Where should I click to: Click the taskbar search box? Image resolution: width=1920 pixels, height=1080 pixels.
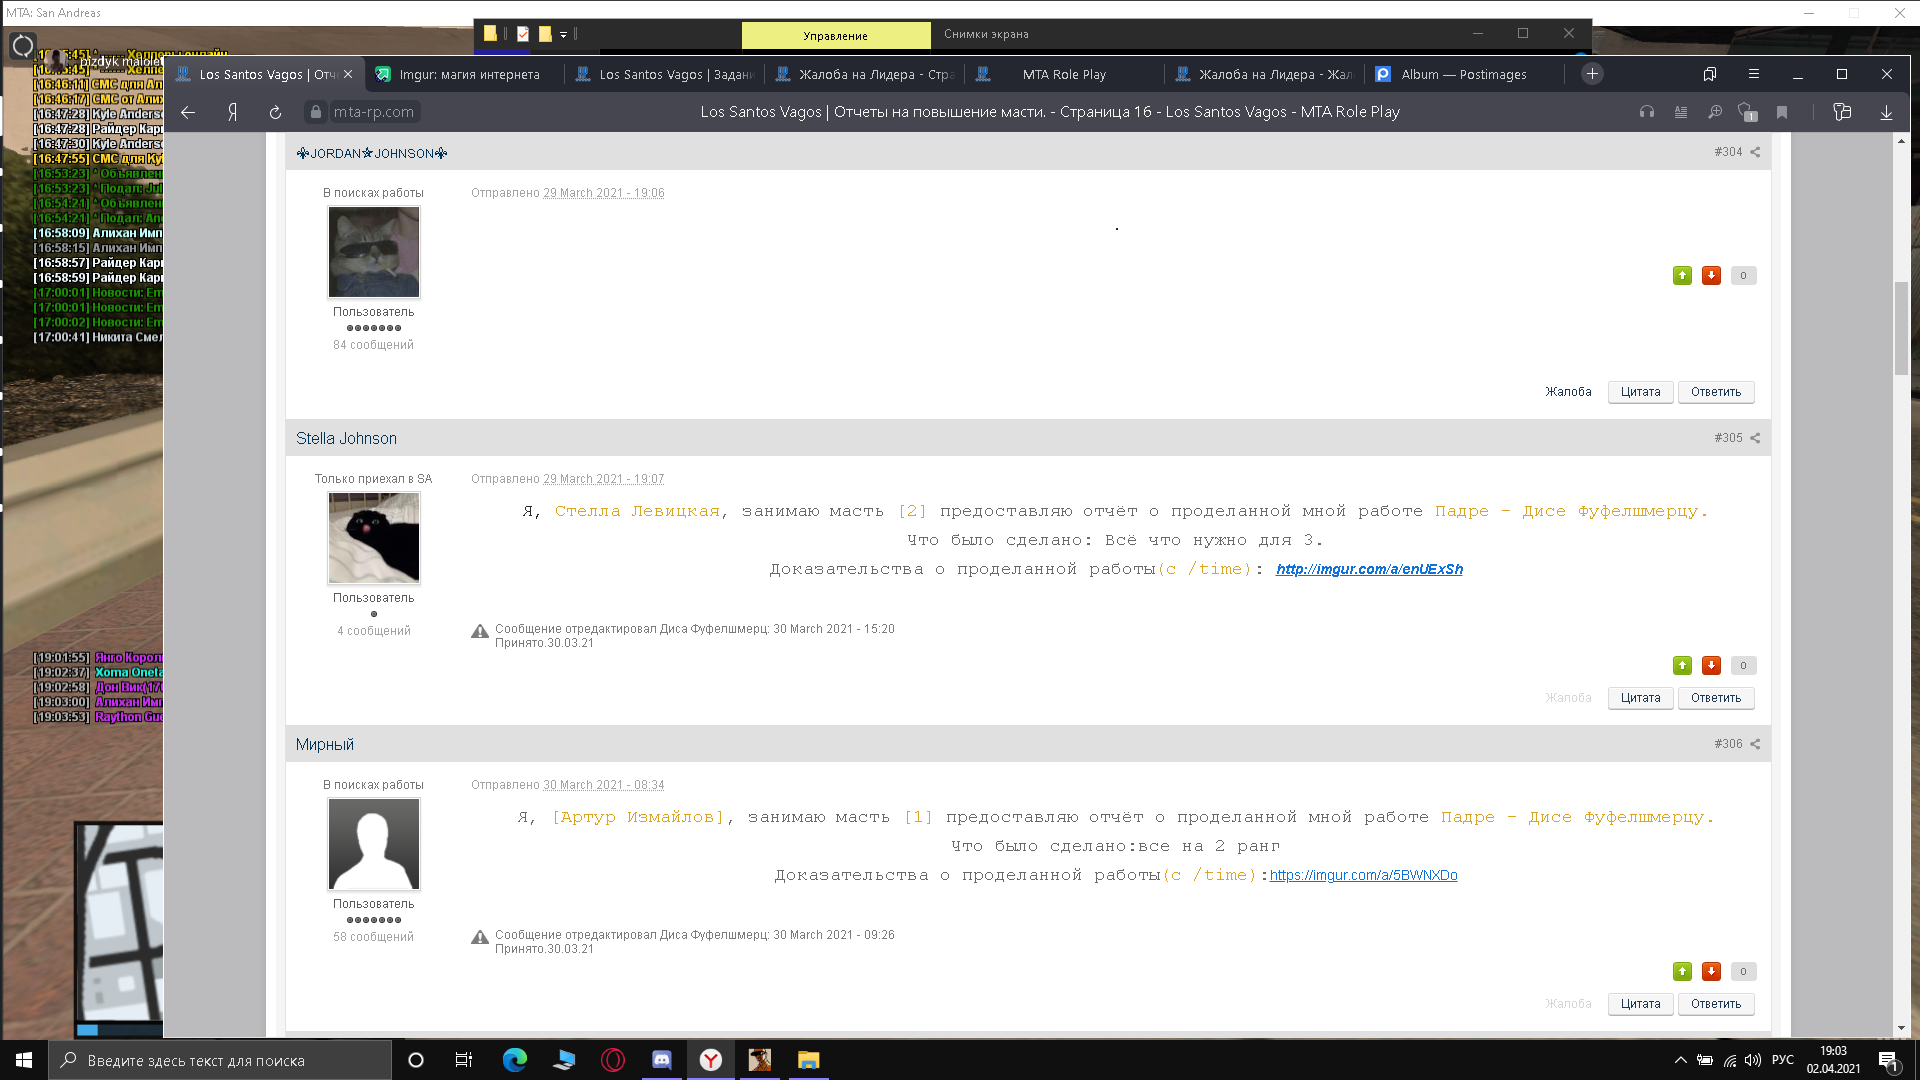pyautogui.click(x=220, y=1060)
